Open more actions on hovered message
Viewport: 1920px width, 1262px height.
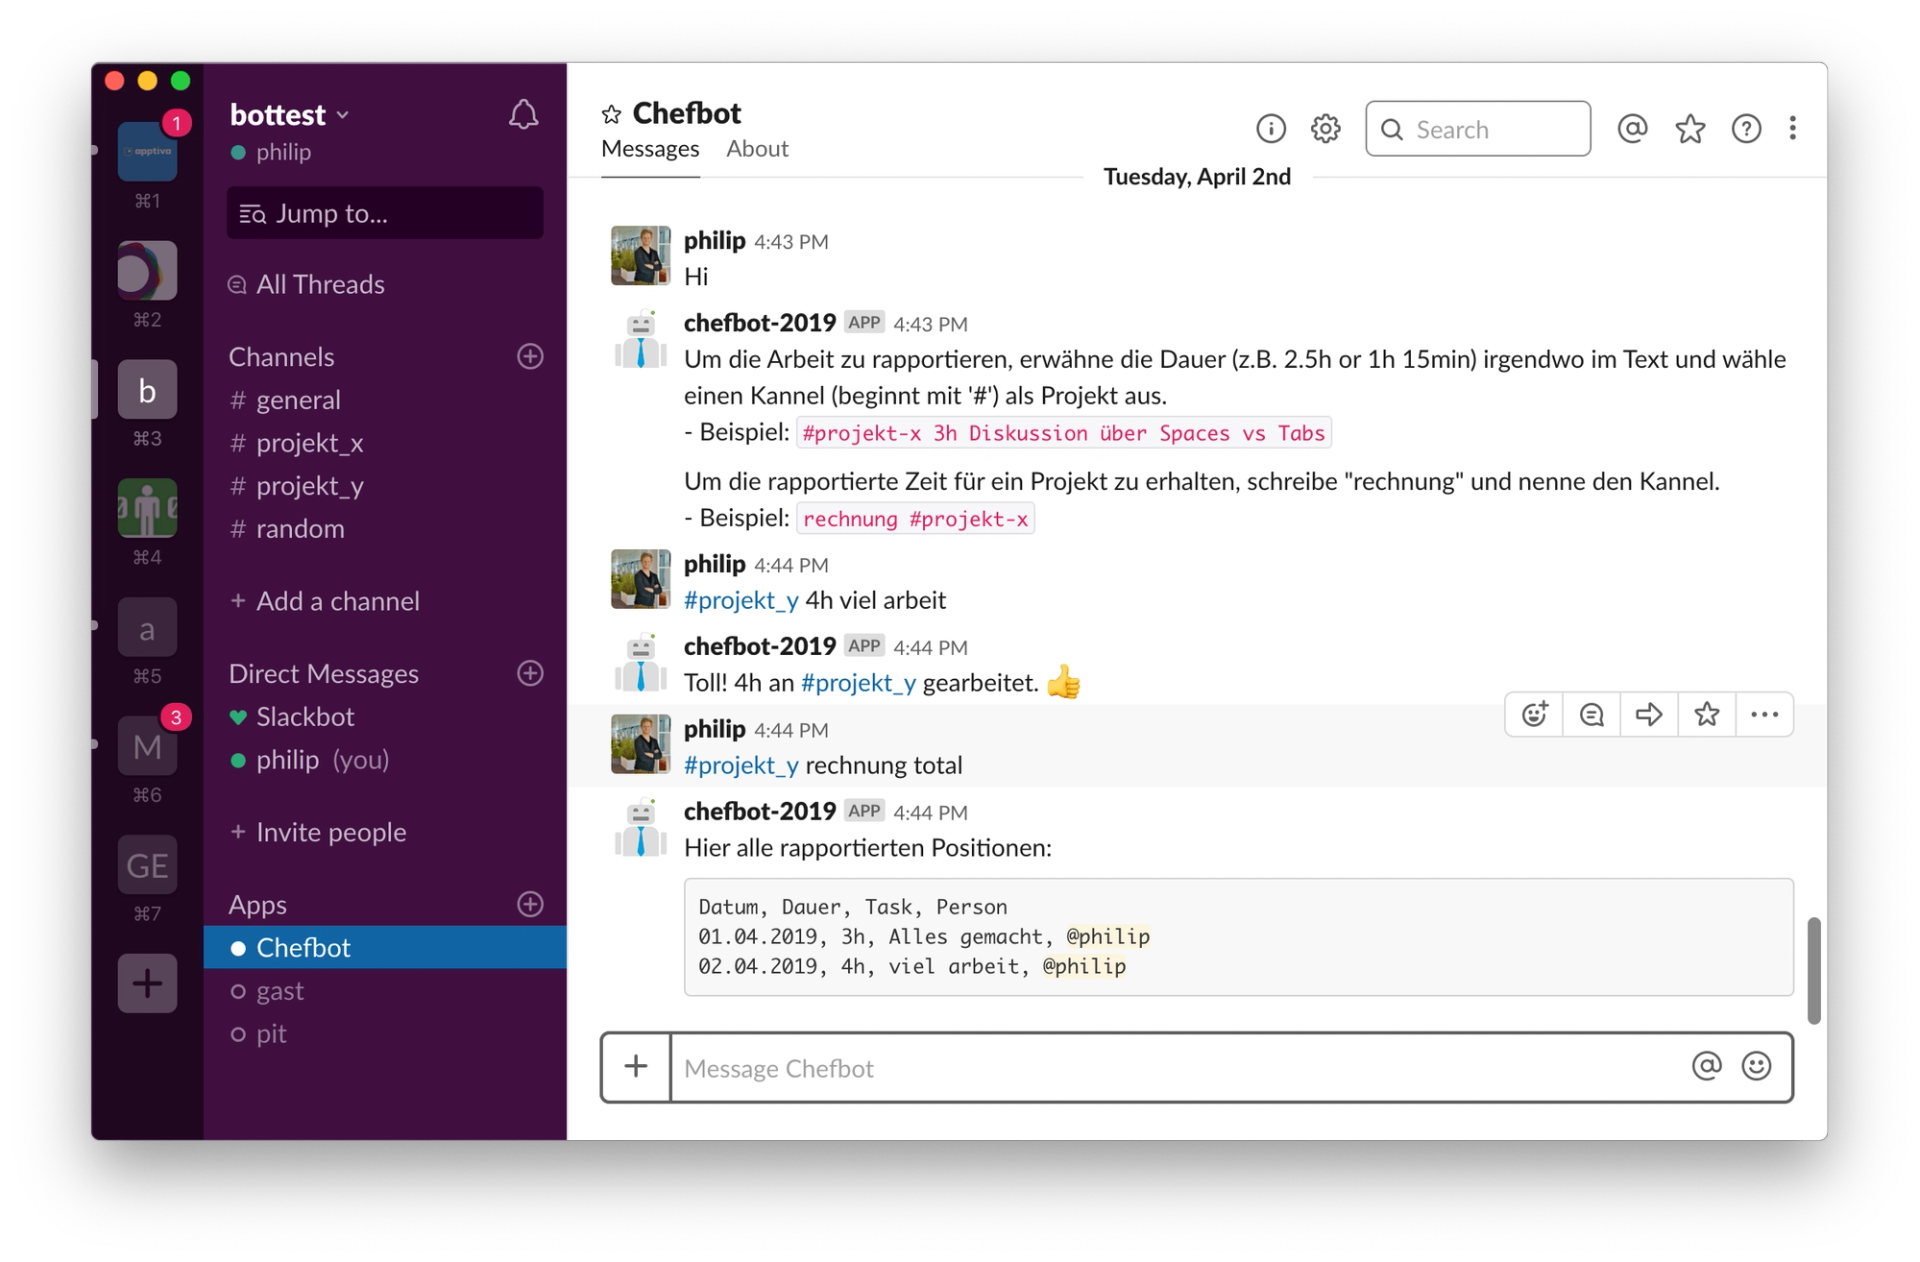pyautogui.click(x=1764, y=715)
